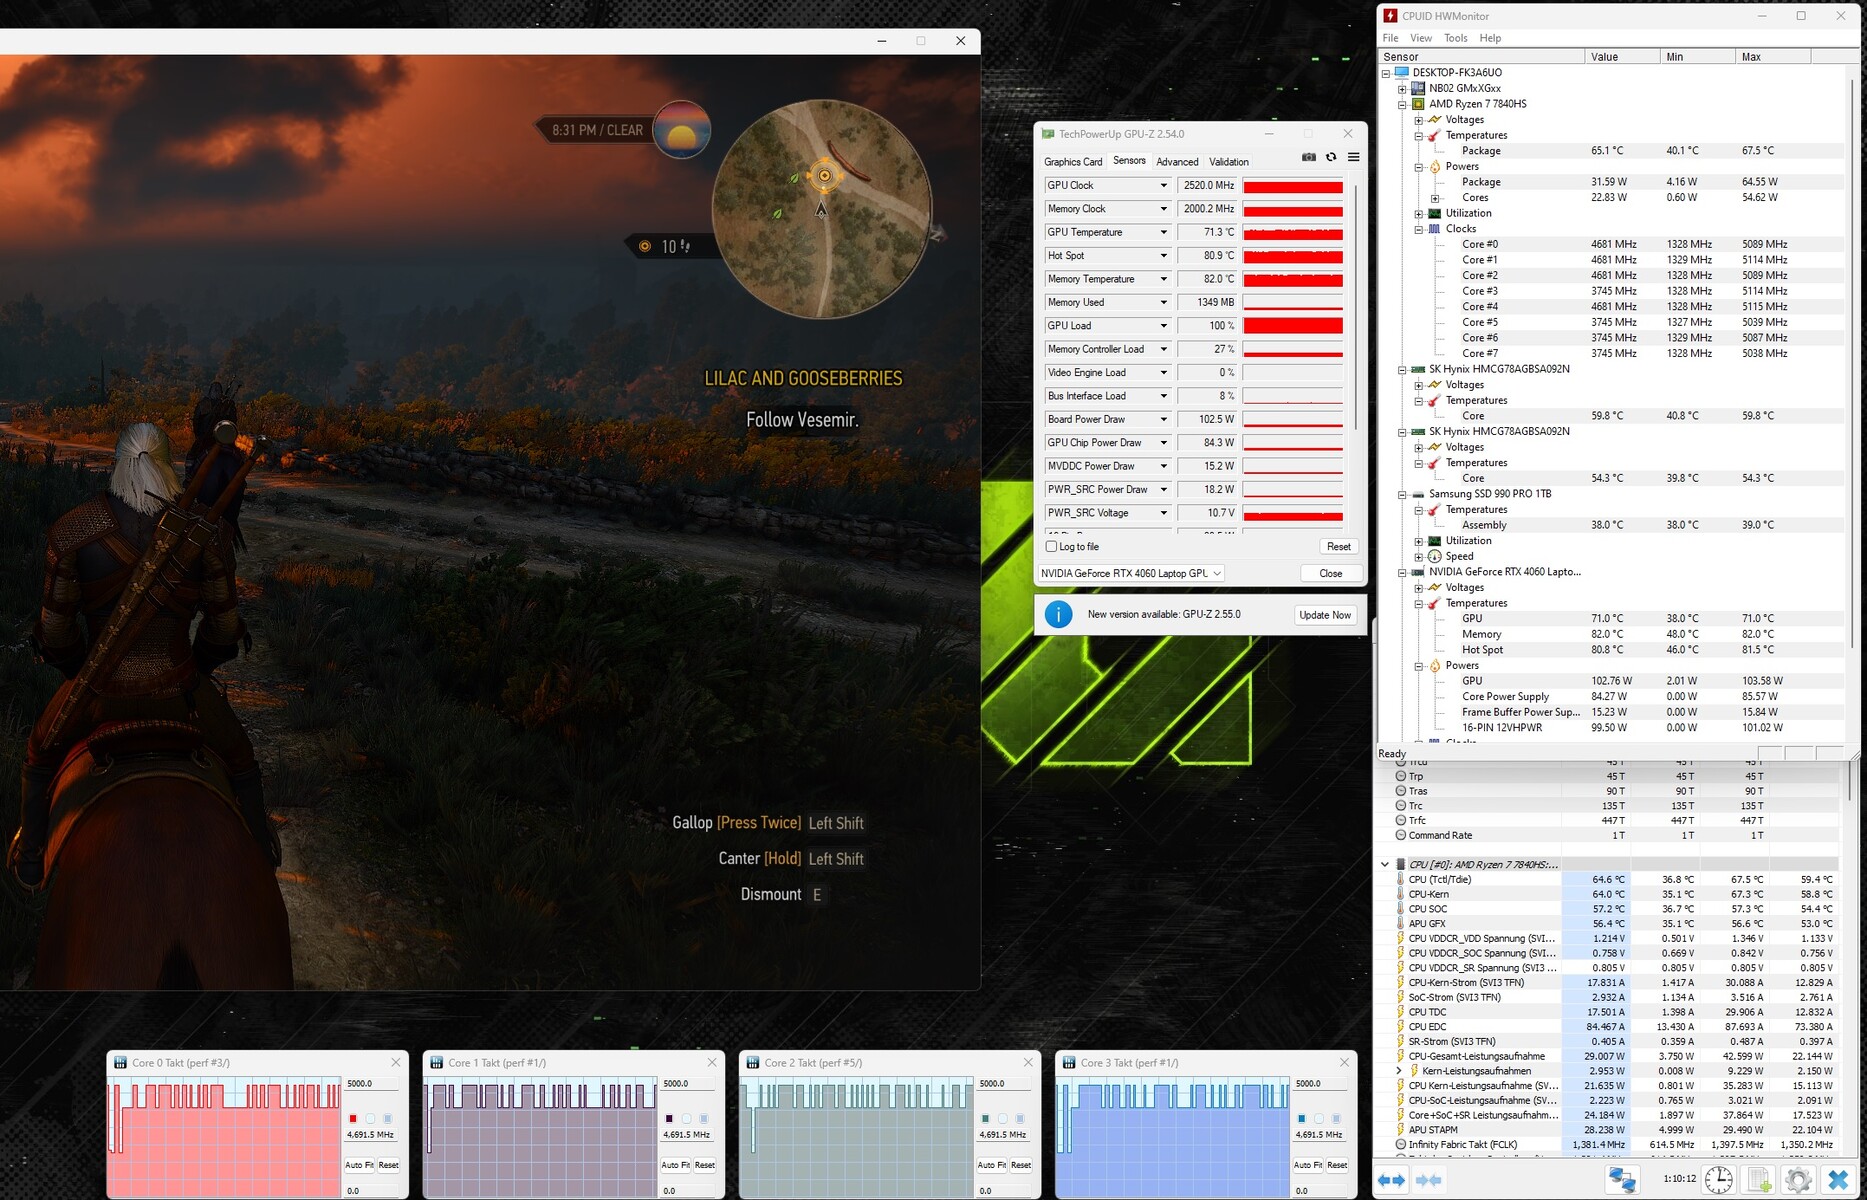Click the 5000.0 max field in Core 1 graph
This screenshot has height=1200, width=1867.
pyautogui.click(x=688, y=1084)
